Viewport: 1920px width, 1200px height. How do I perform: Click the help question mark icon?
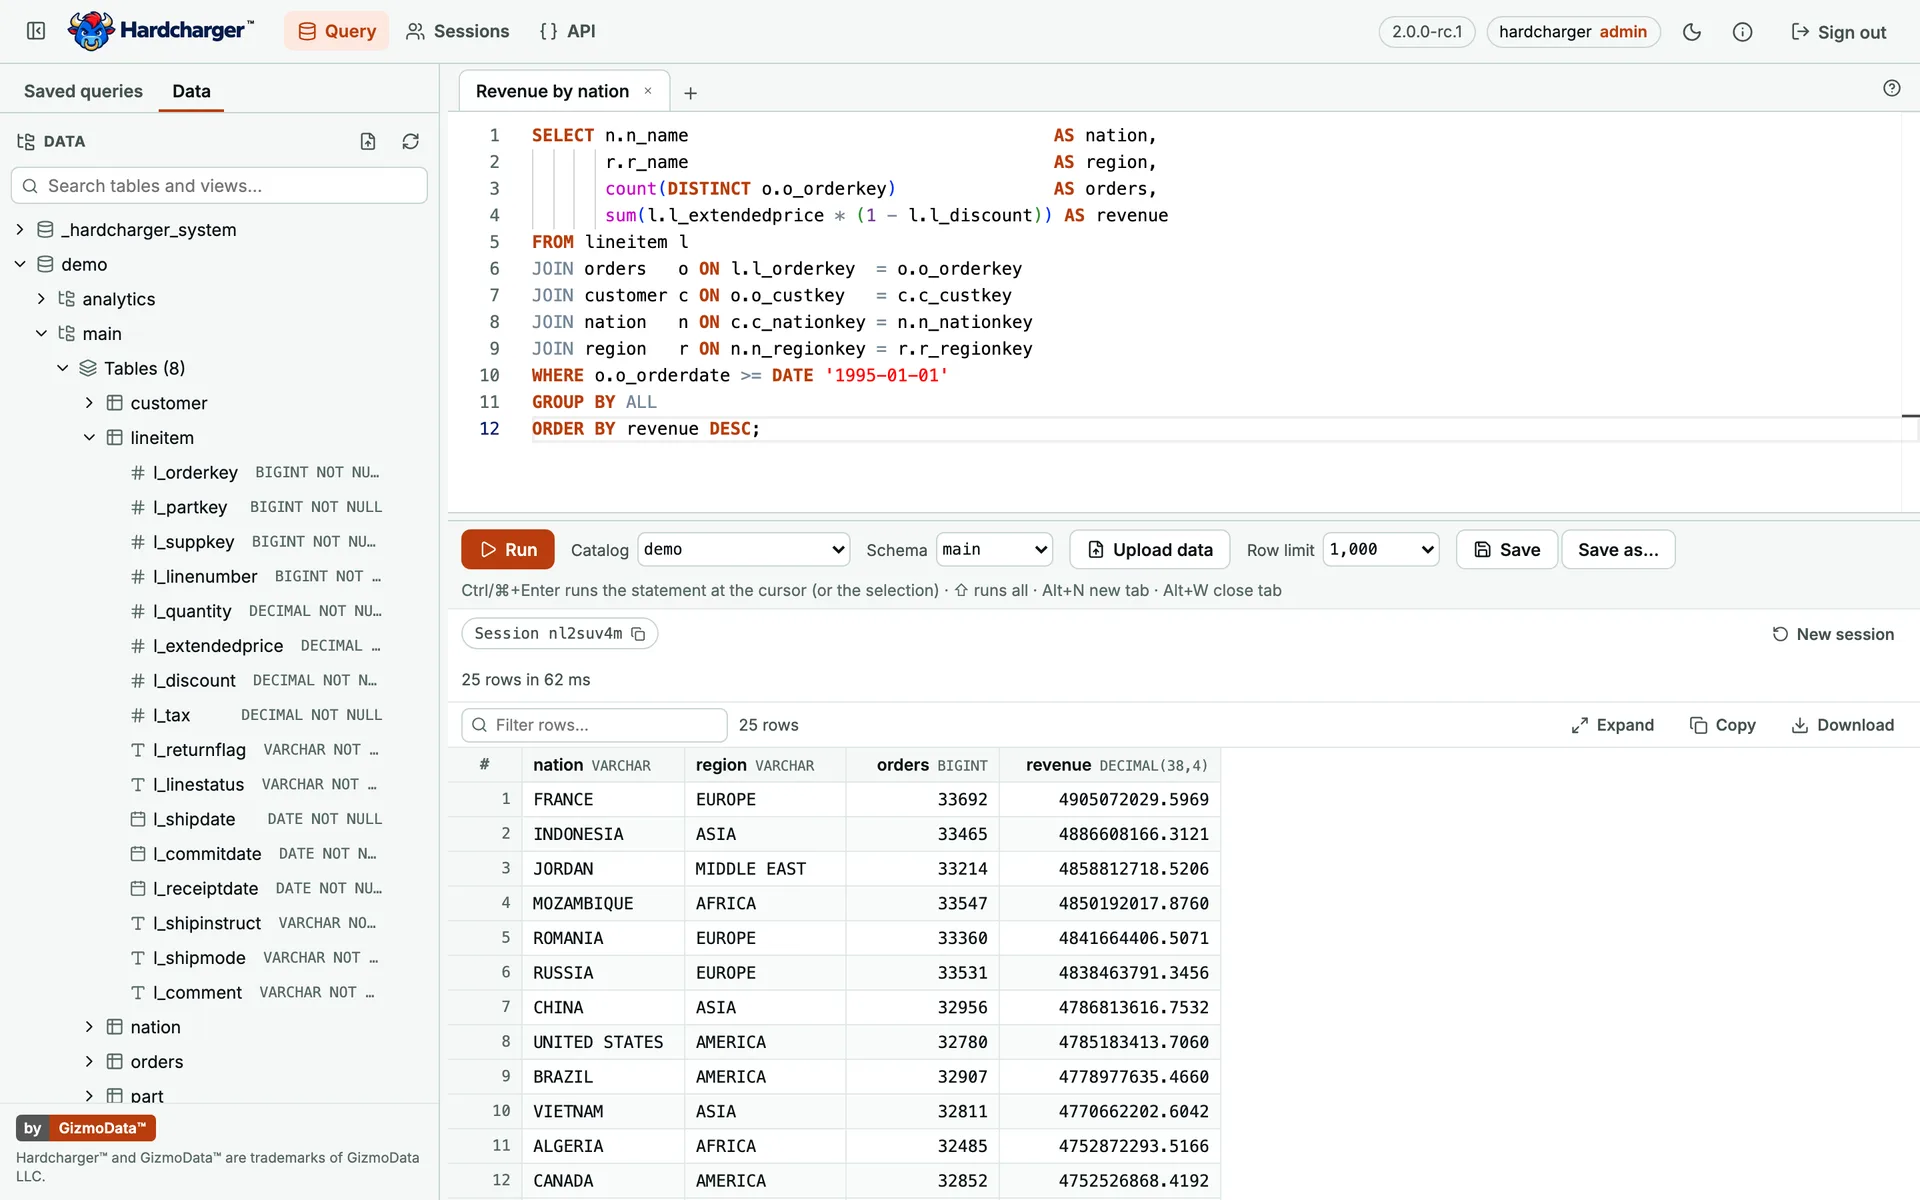pos(1891,88)
